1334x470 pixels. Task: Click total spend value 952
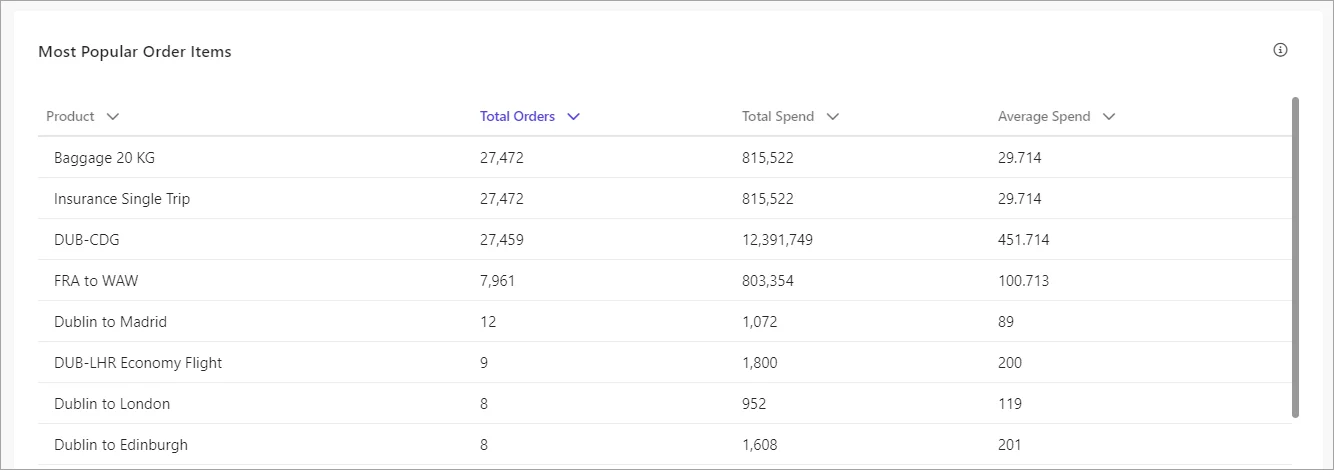pyautogui.click(x=754, y=404)
